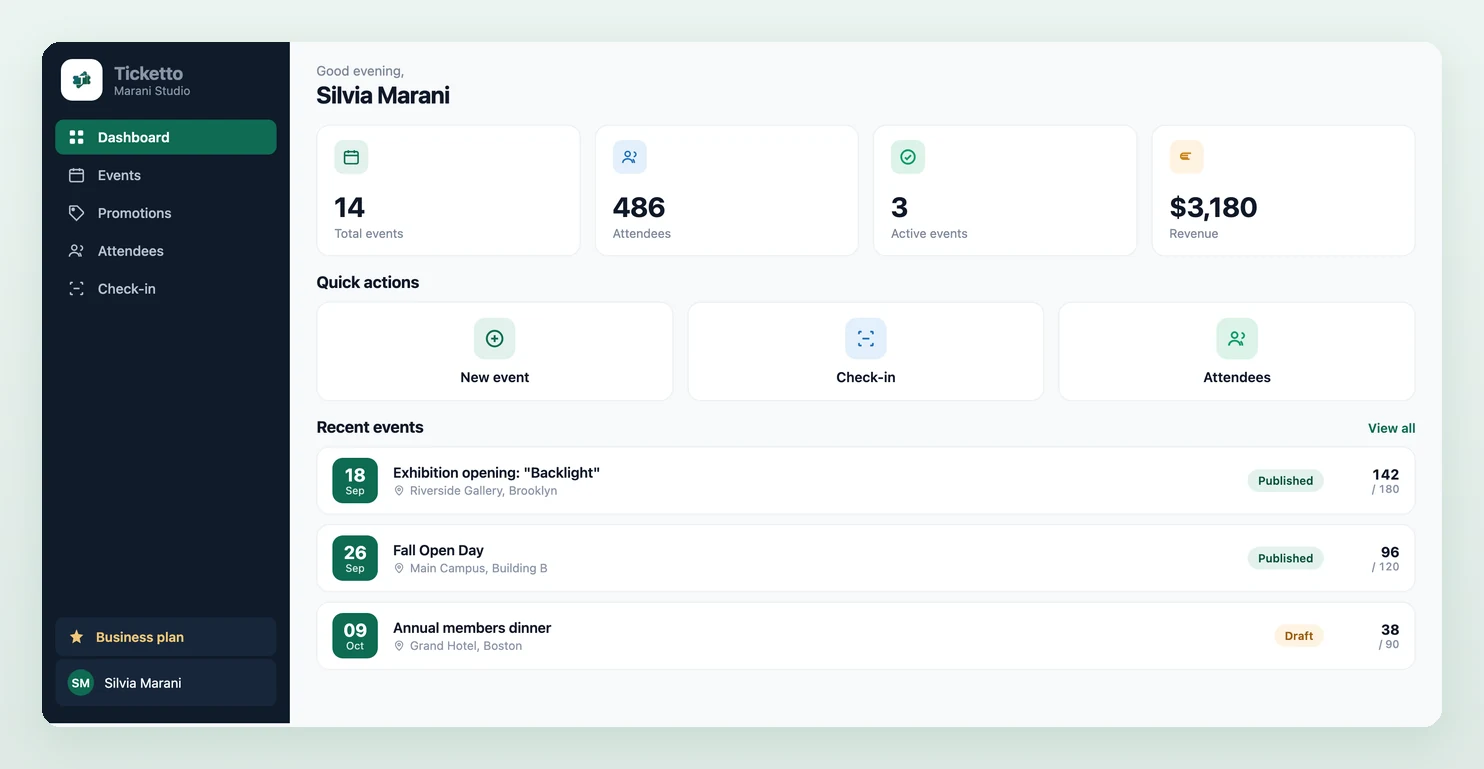
Task: Click the location pin beside Riverside Gallery, Brooklyn
Action: tap(399, 491)
